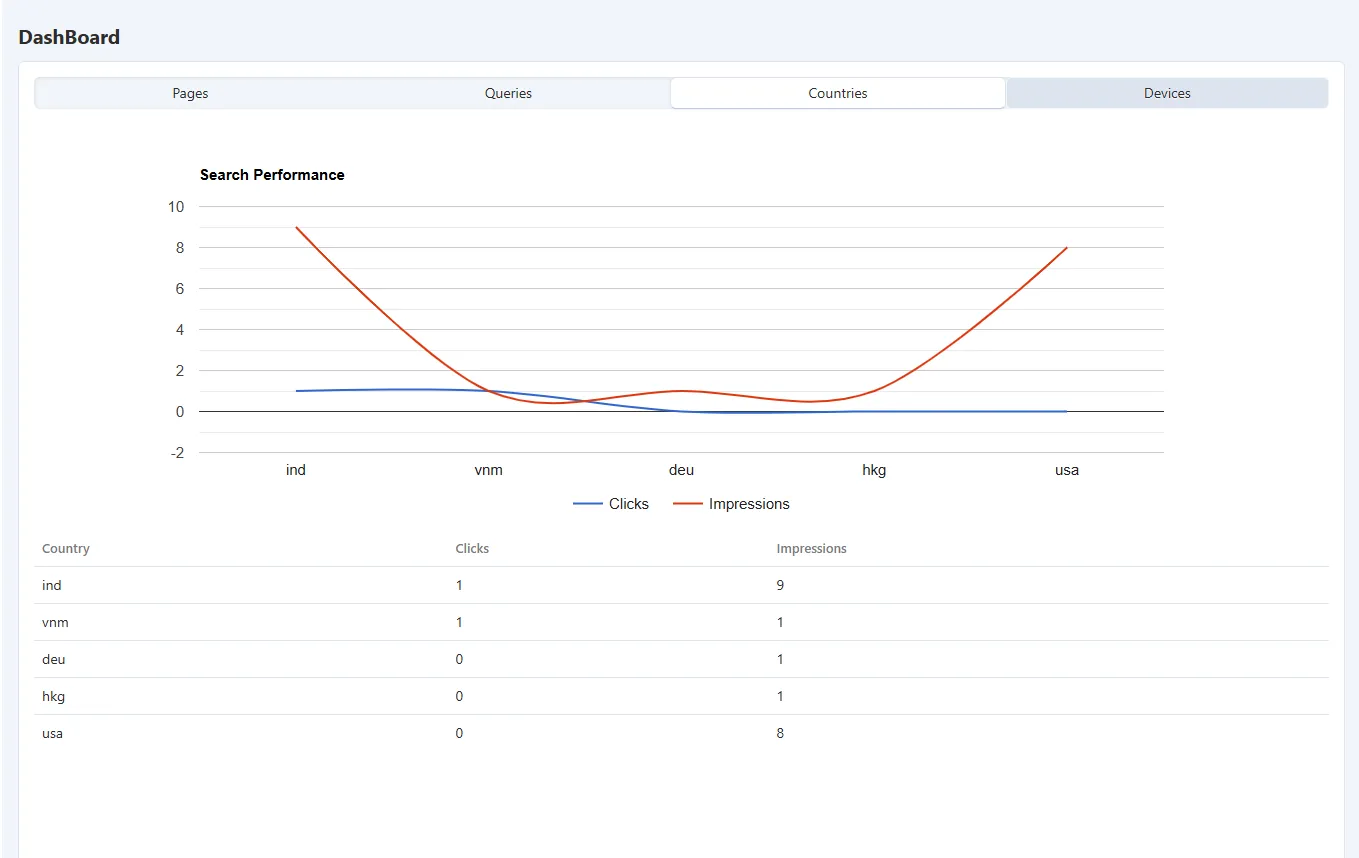Screen dimensions: 1359x858
Task: Click the ind label on the chart x-axis
Action: pyautogui.click(x=296, y=470)
